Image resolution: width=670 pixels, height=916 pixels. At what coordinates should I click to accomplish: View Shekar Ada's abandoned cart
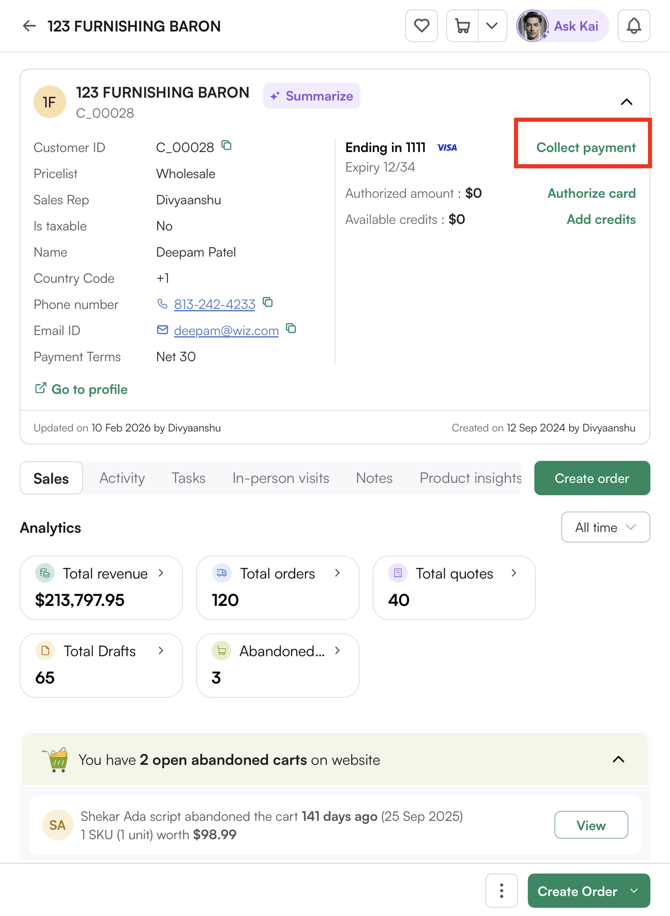591,825
